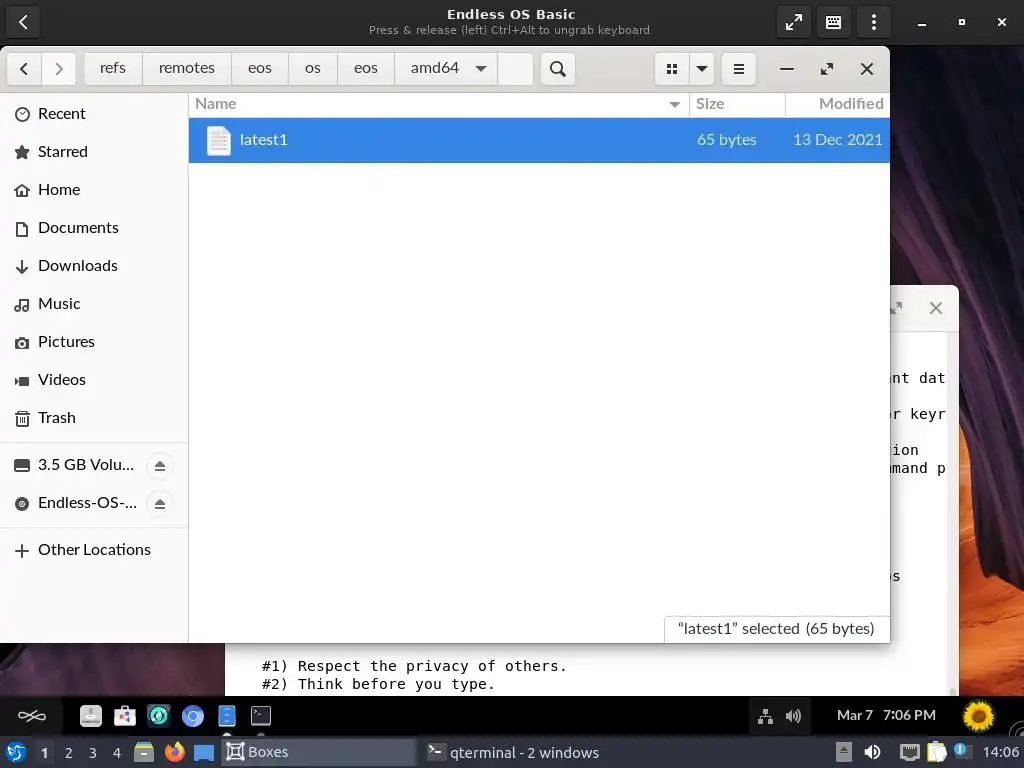
Task: Sort files by the Name column
Action: coord(439,104)
